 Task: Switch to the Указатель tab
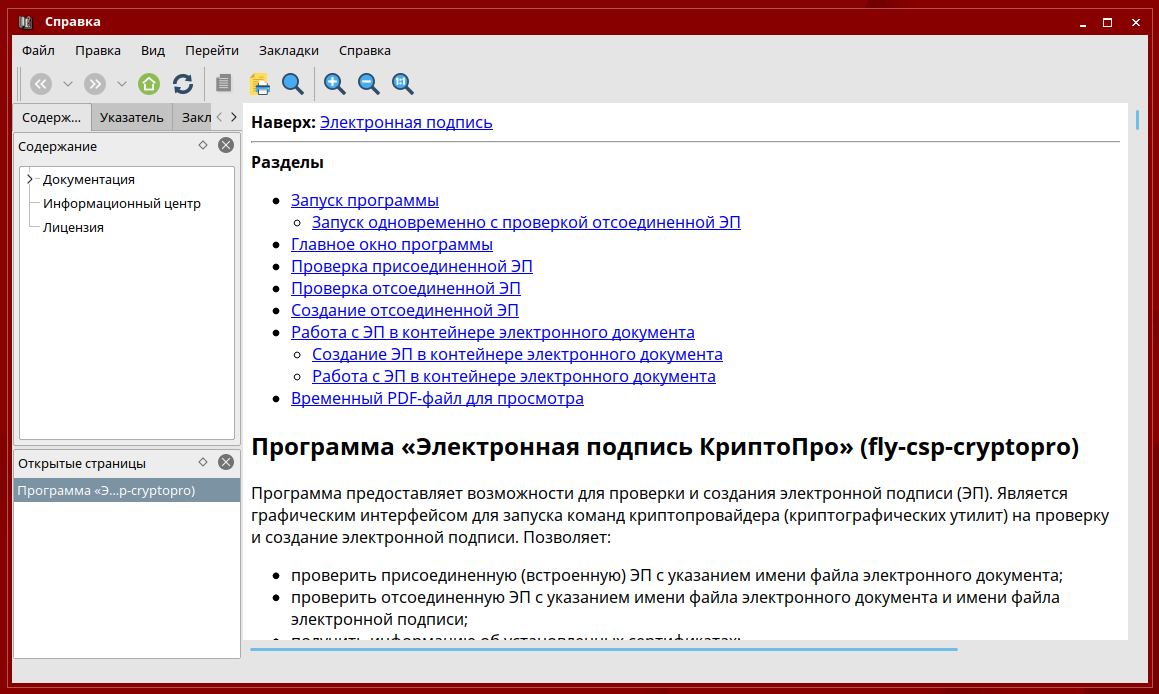pyautogui.click(x=131, y=117)
